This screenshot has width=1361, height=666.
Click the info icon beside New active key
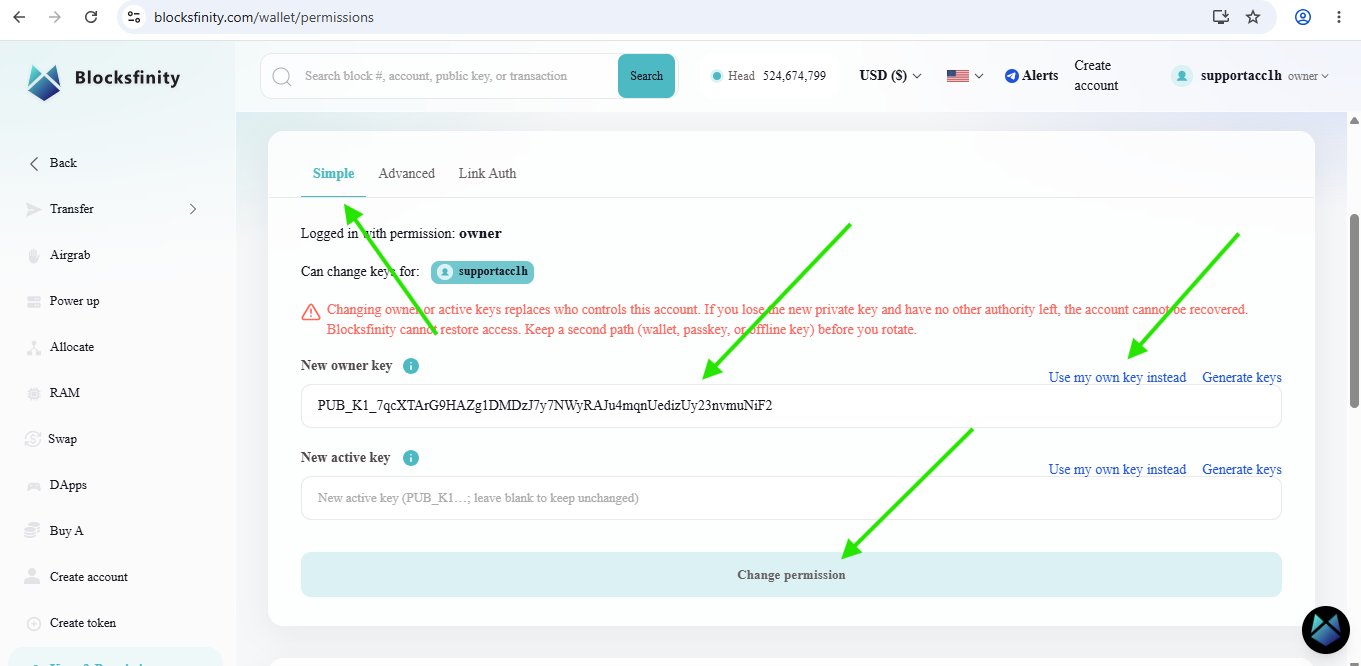[411, 458]
